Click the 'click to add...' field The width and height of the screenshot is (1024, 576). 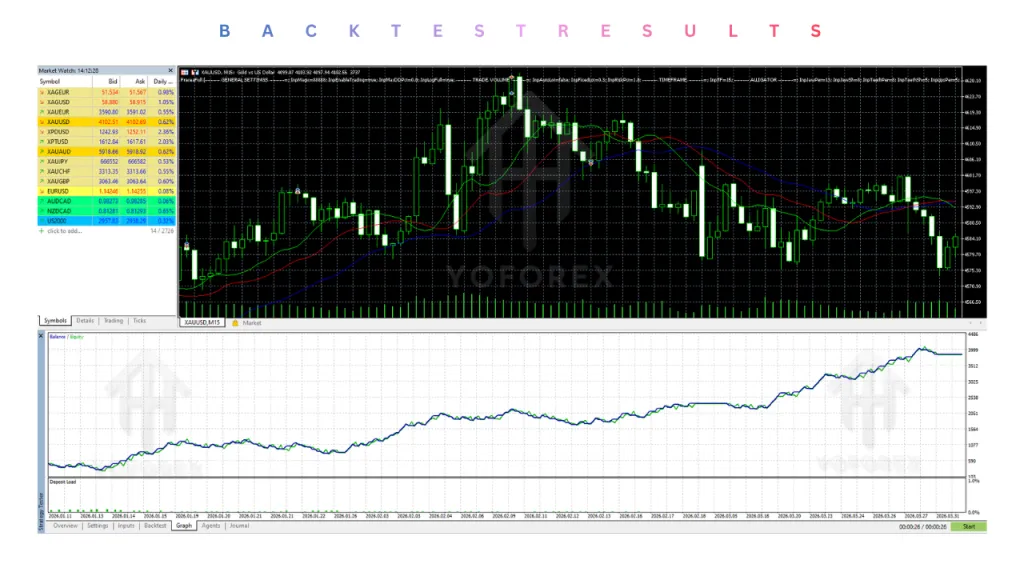[65, 231]
